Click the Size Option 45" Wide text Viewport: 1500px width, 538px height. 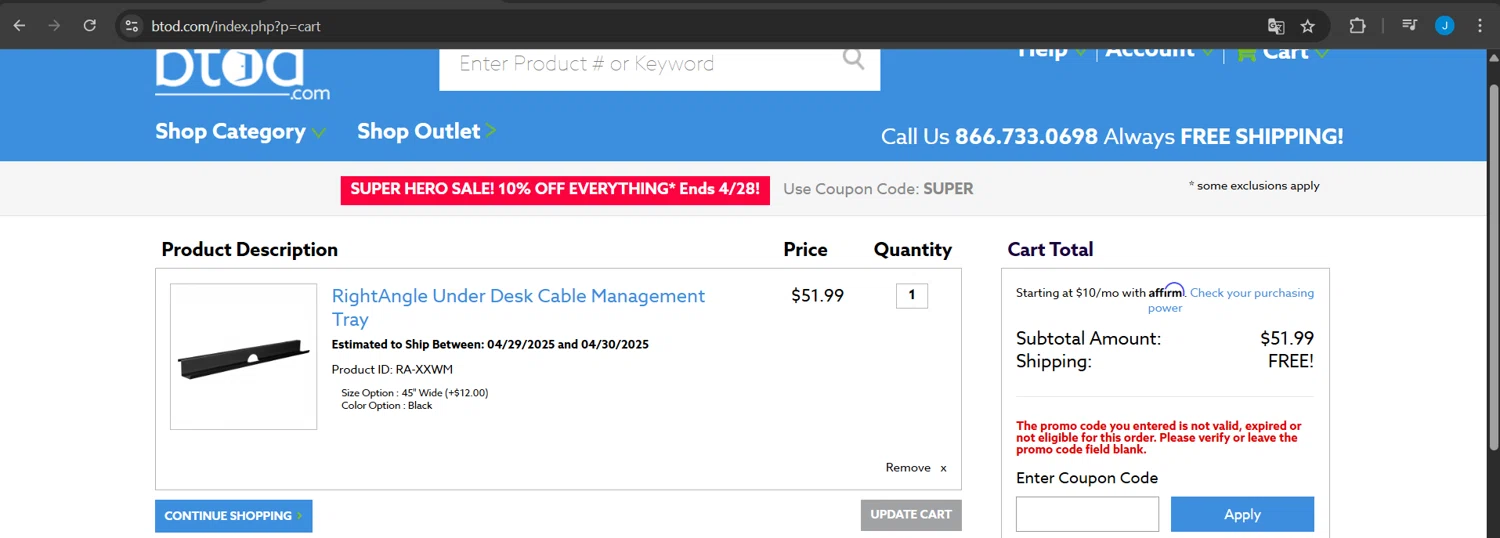(415, 393)
